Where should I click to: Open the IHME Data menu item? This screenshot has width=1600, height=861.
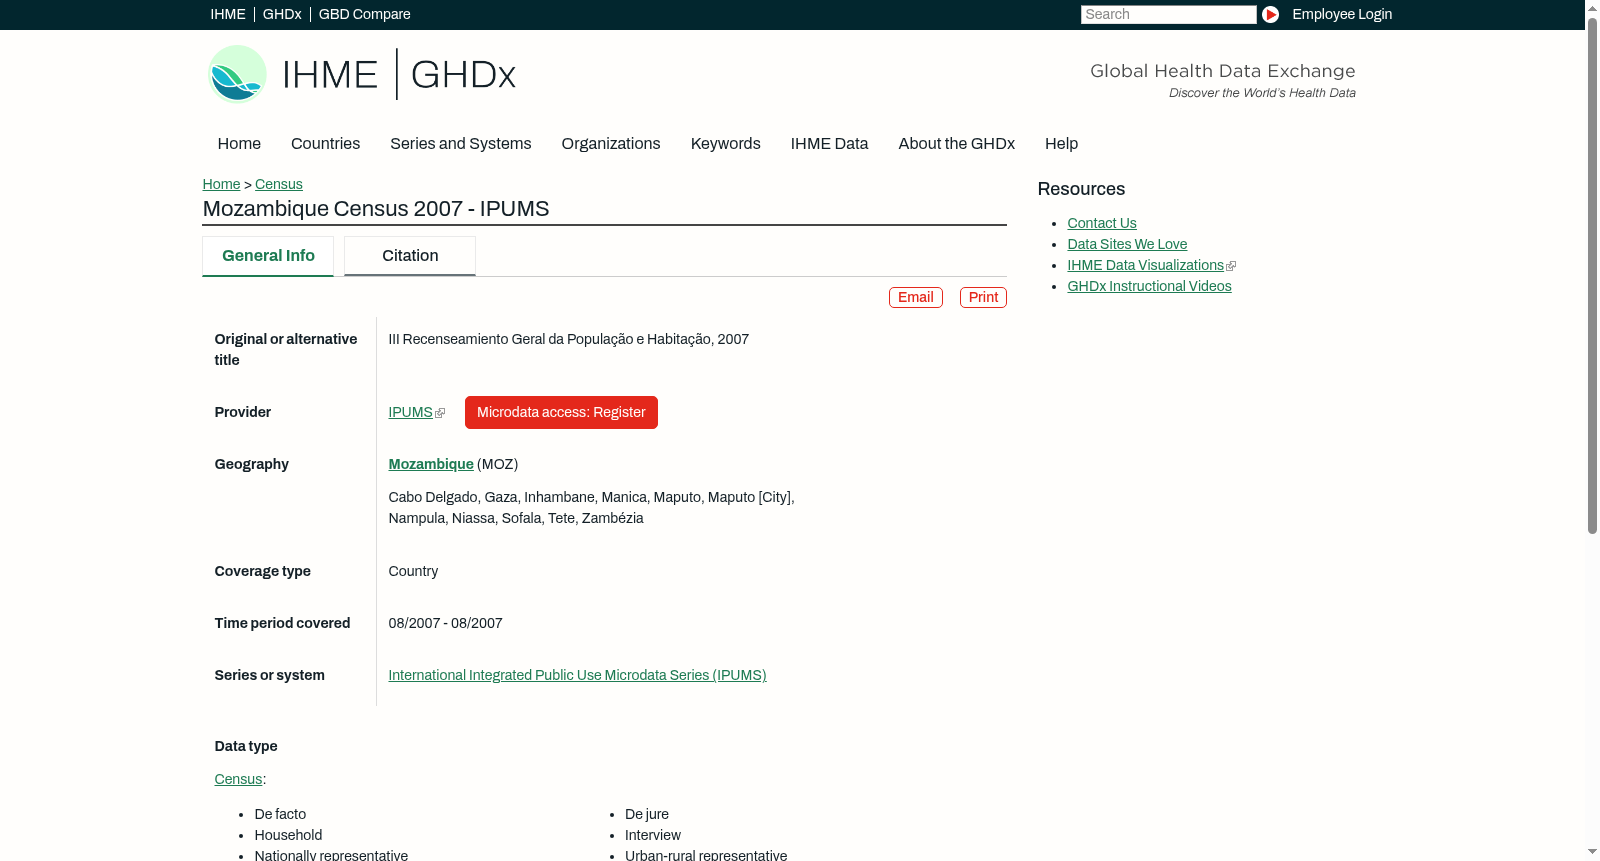829,144
